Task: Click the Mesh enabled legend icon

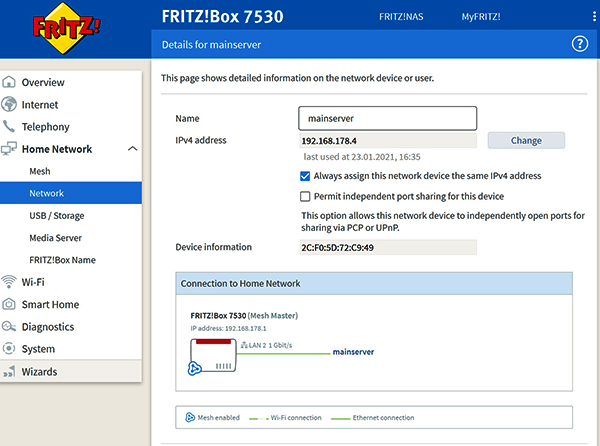Action: click(x=190, y=417)
